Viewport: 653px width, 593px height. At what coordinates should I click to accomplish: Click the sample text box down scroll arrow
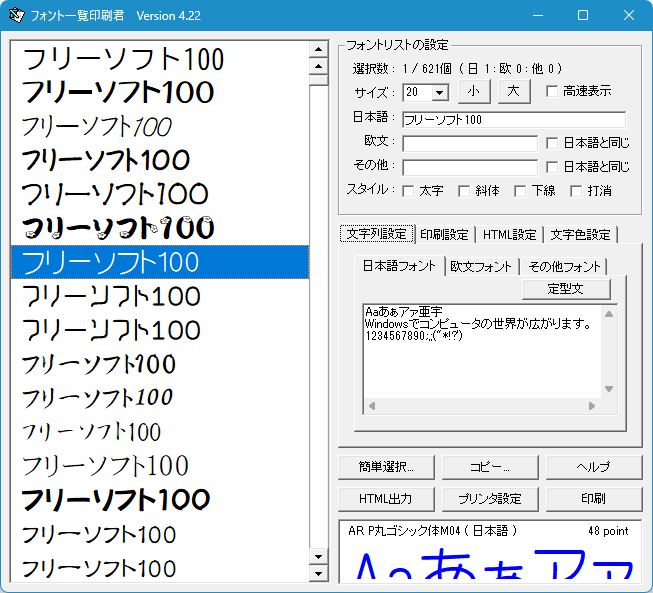[x=609, y=389]
